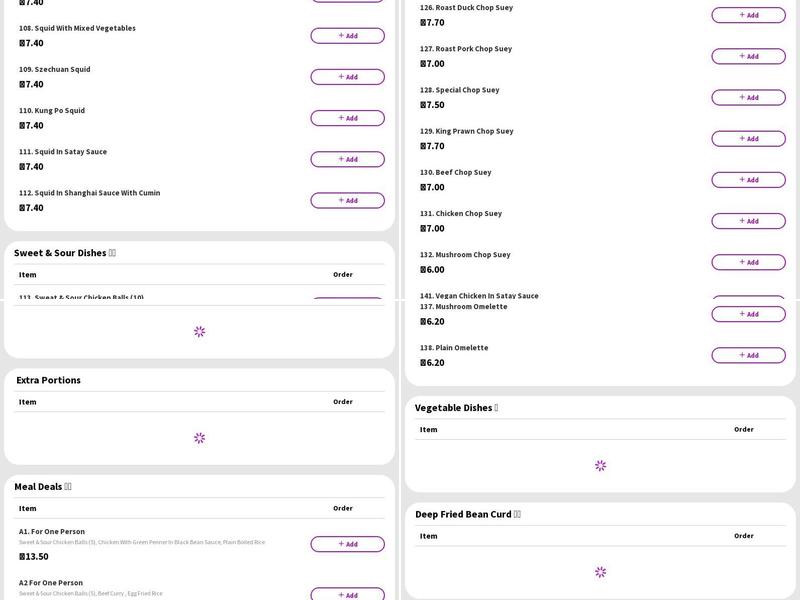Add meal deal A1 For One Person
The width and height of the screenshot is (800, 600).
347,544
